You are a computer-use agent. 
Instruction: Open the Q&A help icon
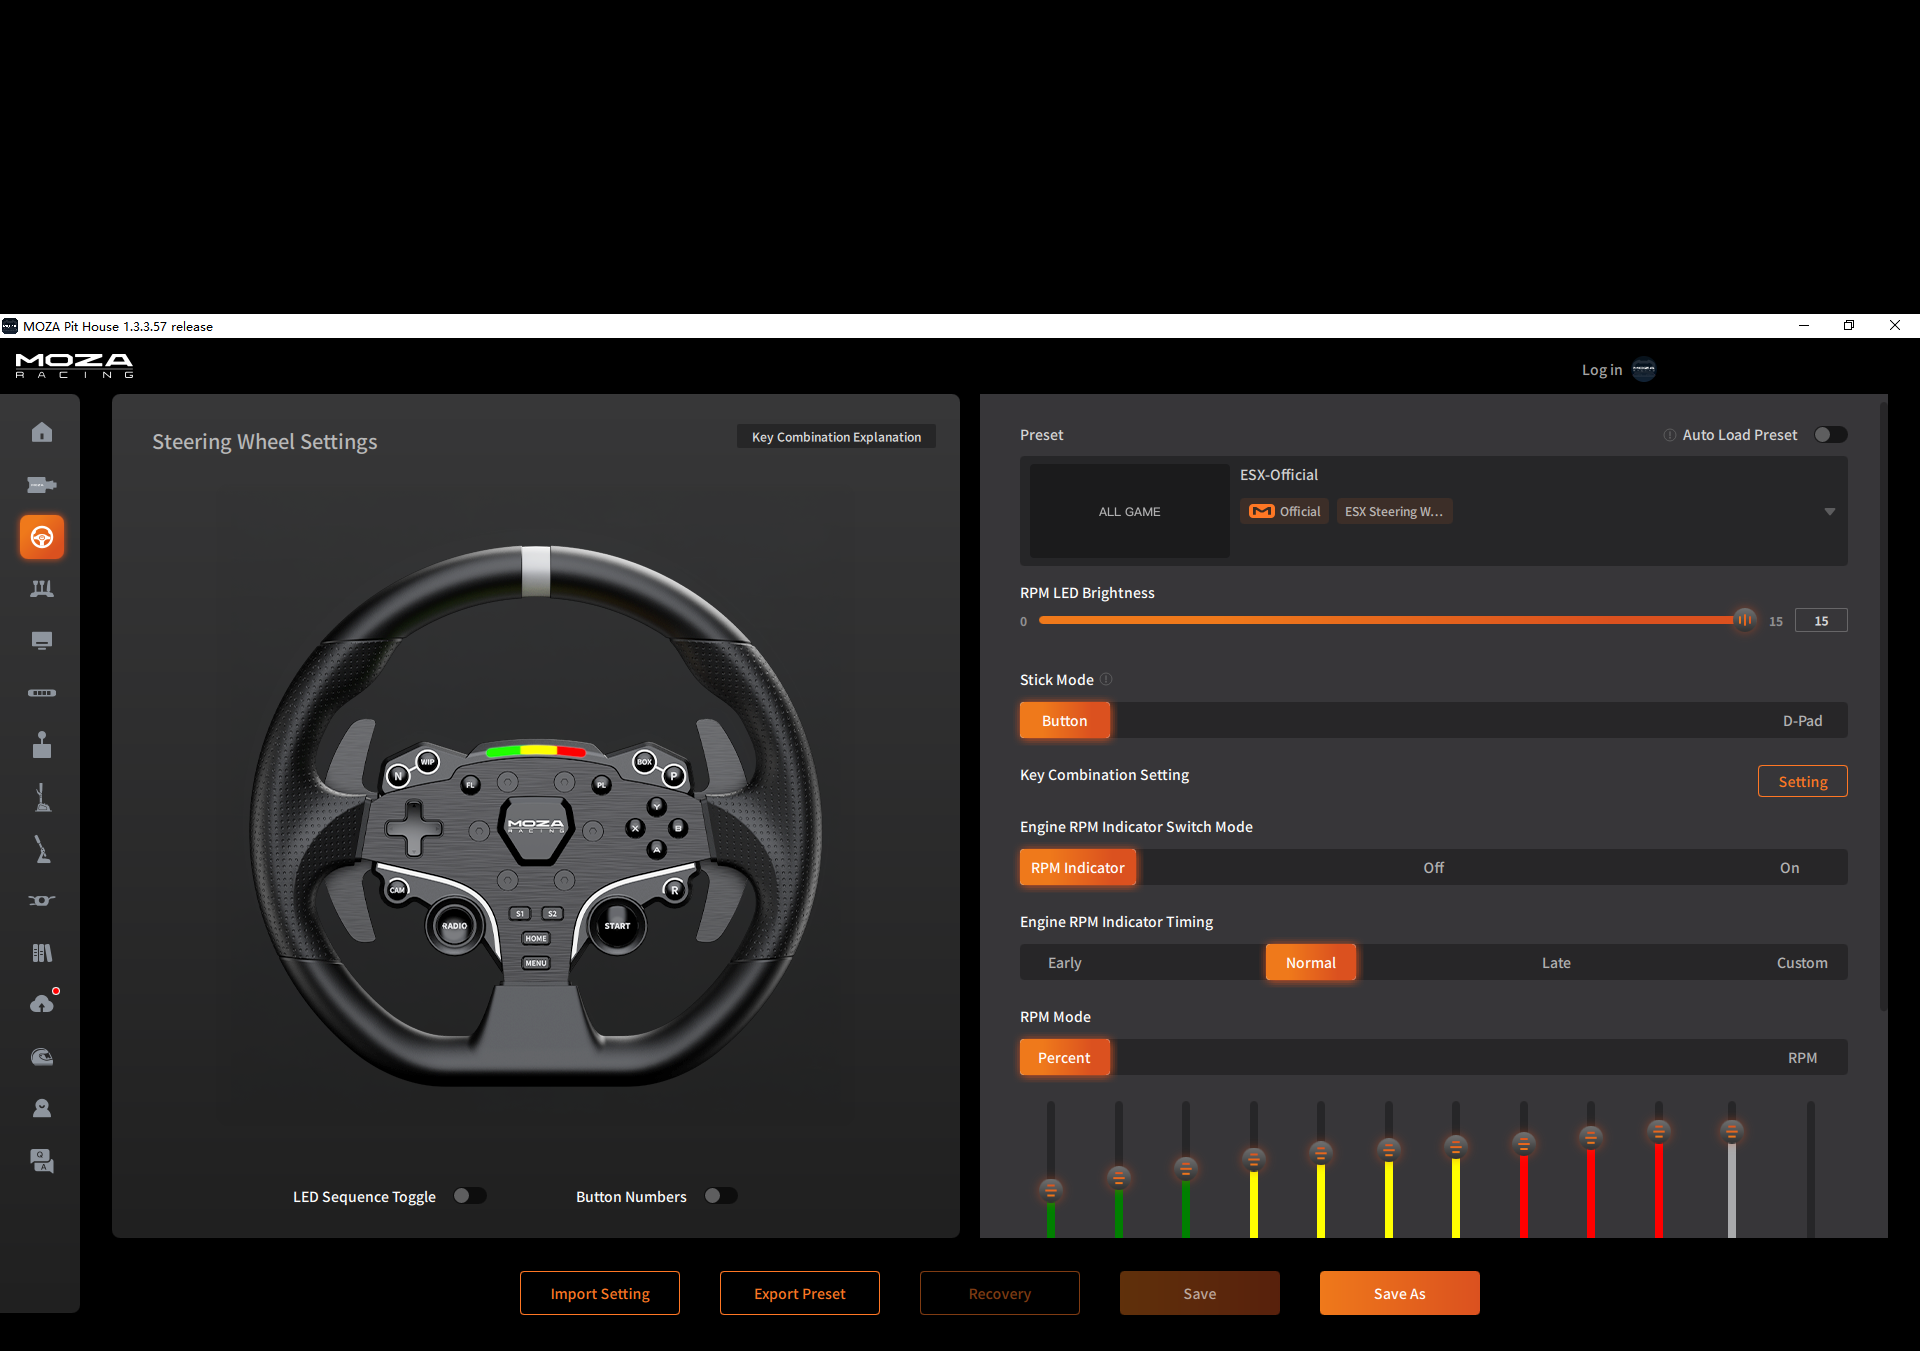click(41, 1160)
